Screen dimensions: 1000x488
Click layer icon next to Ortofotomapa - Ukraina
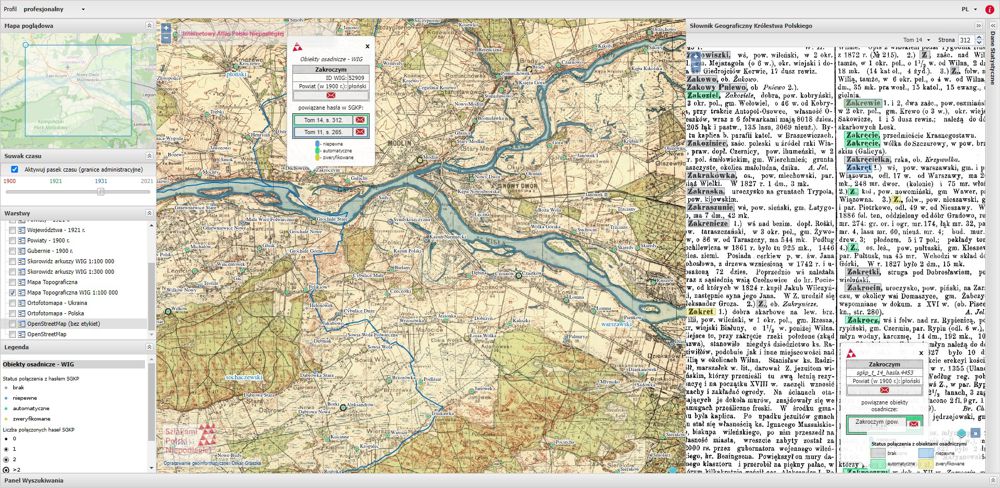pos(22,303)
